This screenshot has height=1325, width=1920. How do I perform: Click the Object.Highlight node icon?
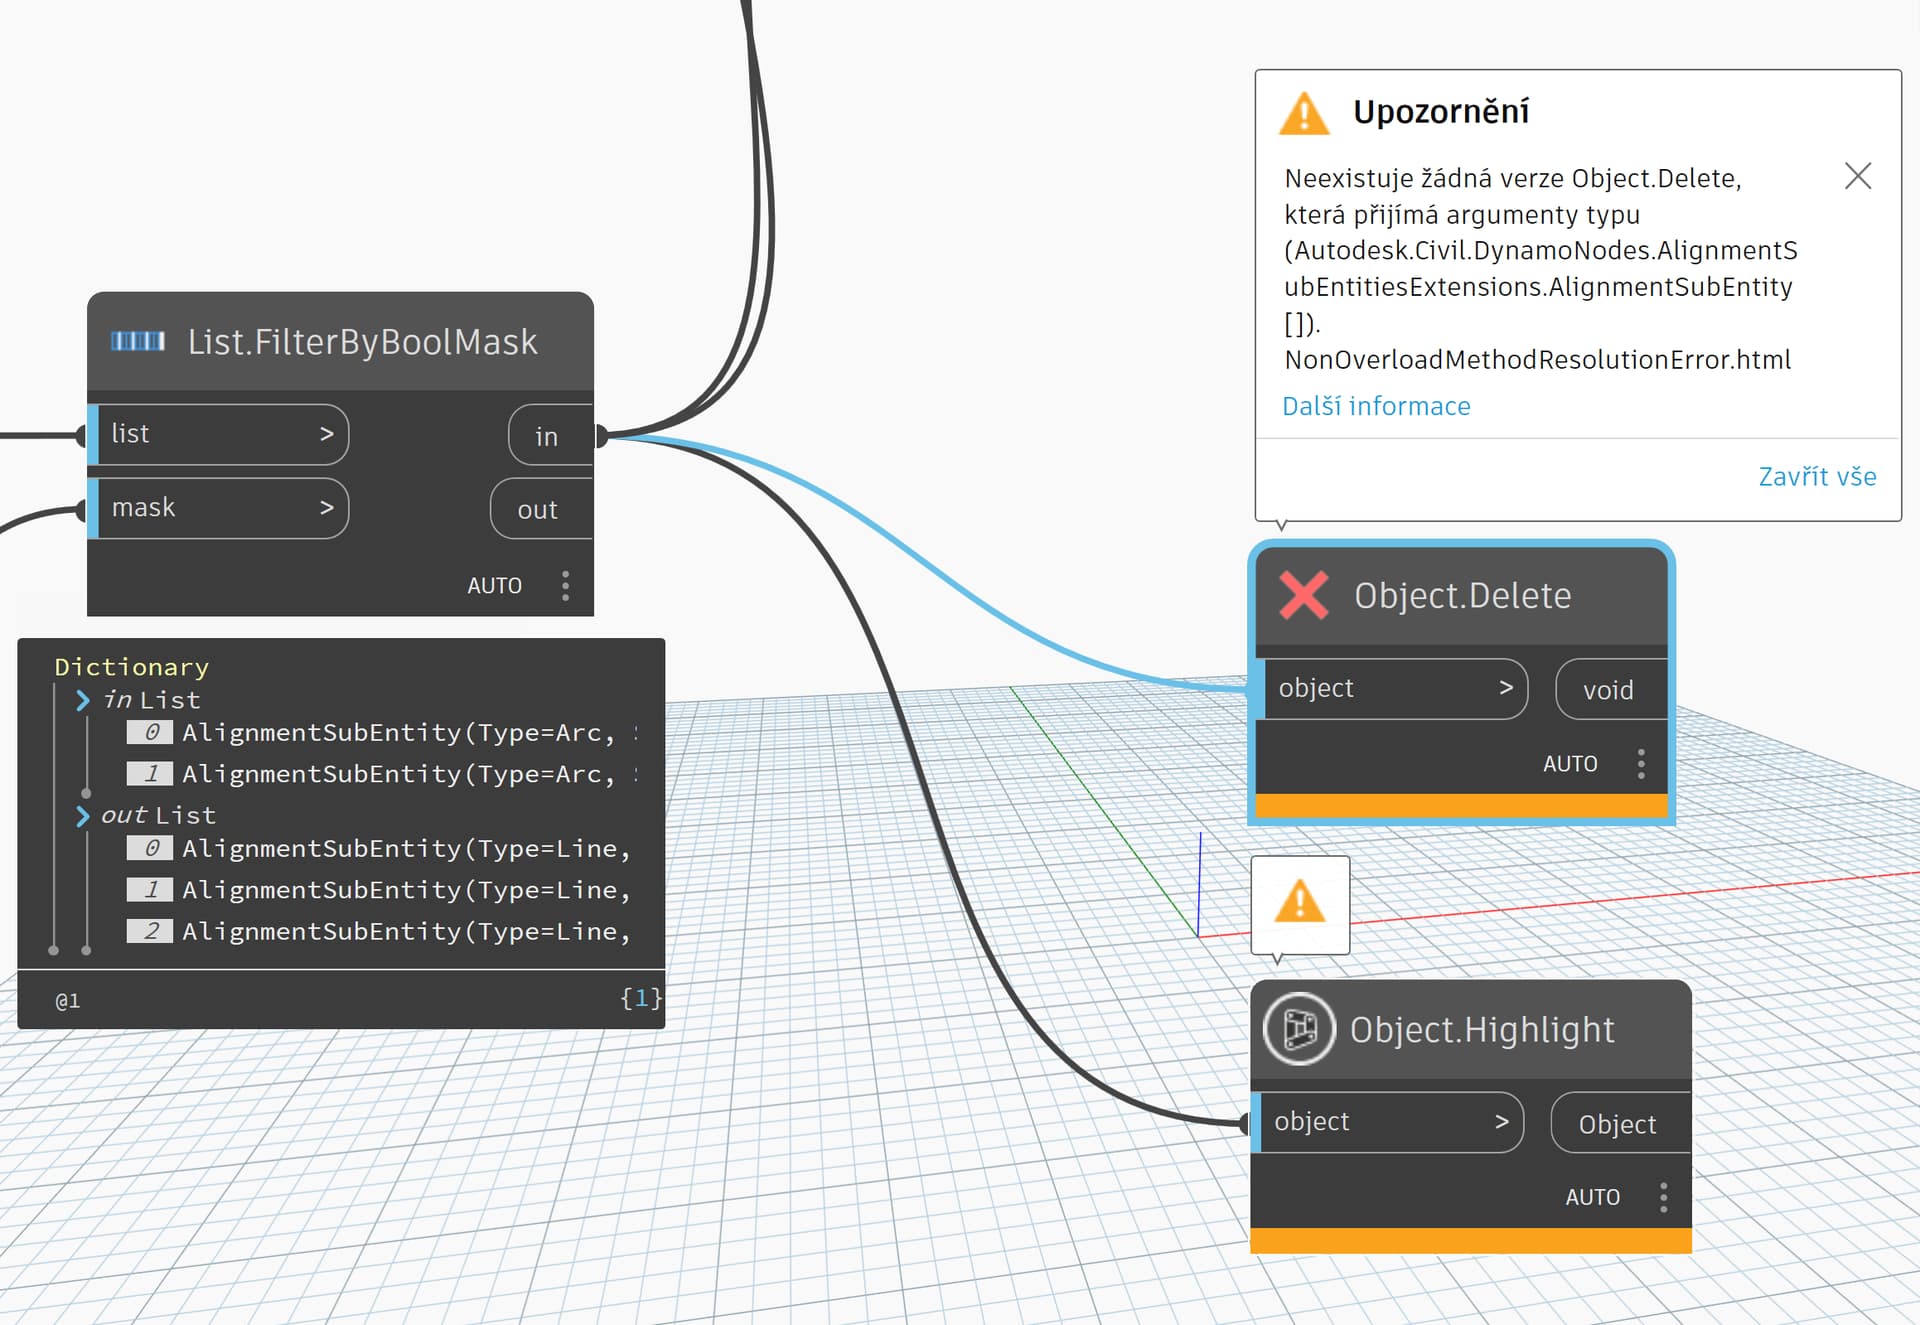coord(1298,1029)
